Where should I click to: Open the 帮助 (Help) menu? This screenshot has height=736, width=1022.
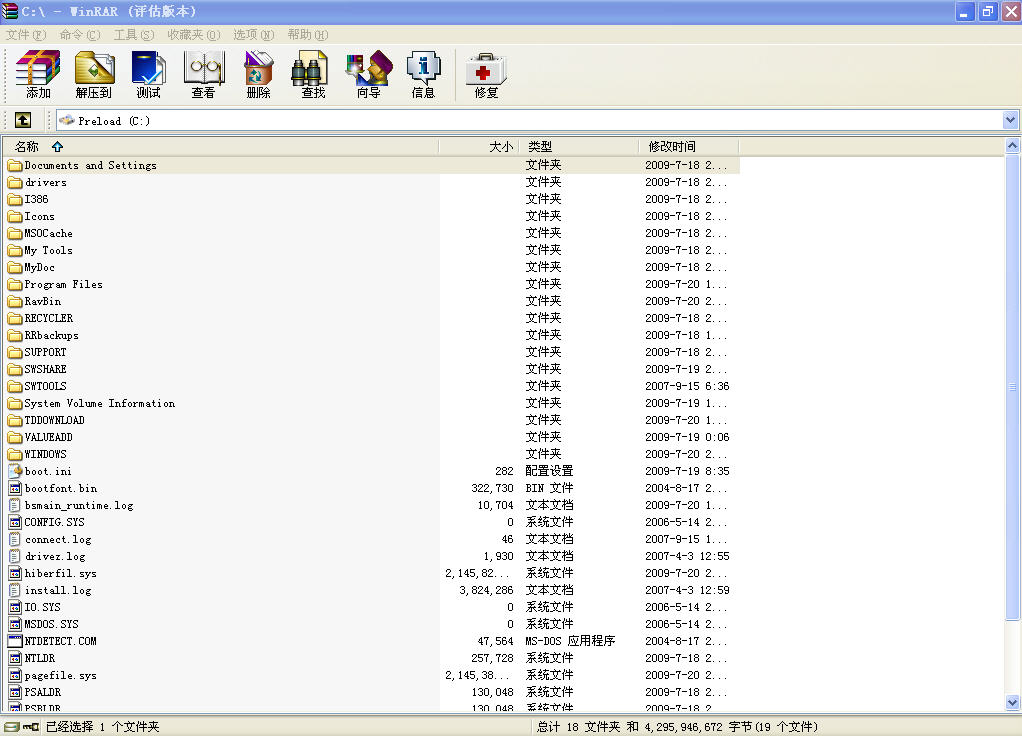308,35
